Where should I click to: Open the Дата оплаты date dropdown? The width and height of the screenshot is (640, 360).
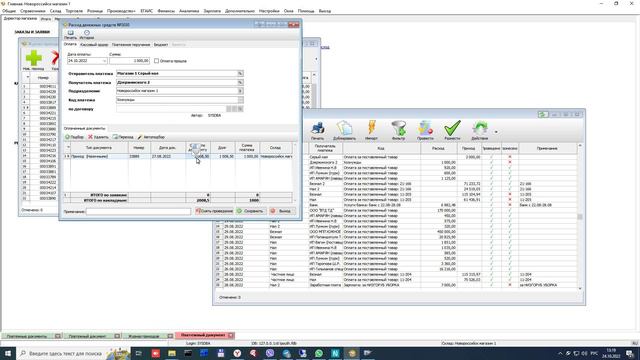[104, 61]
